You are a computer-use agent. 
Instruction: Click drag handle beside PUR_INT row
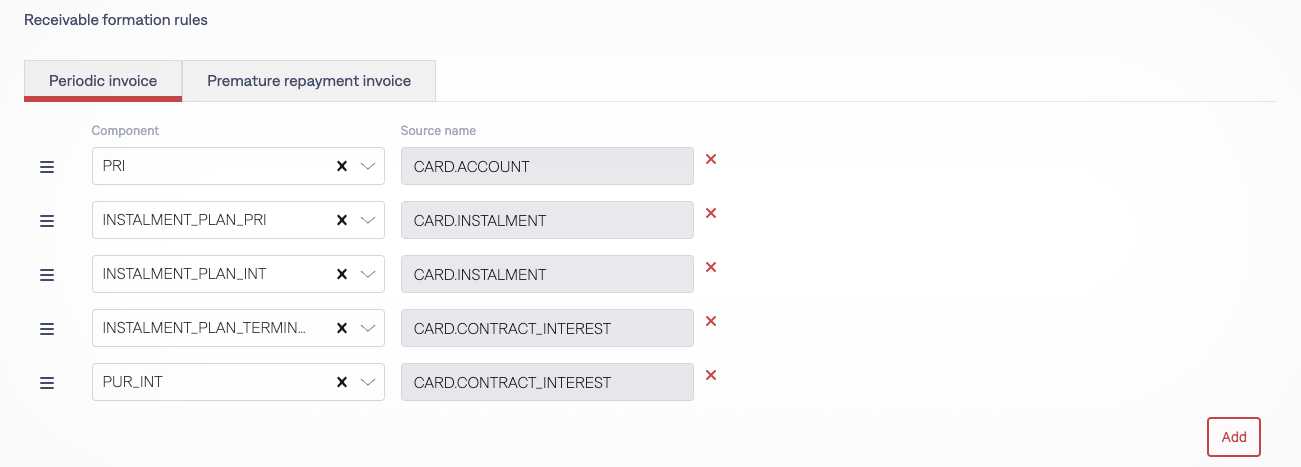(46, 383)
